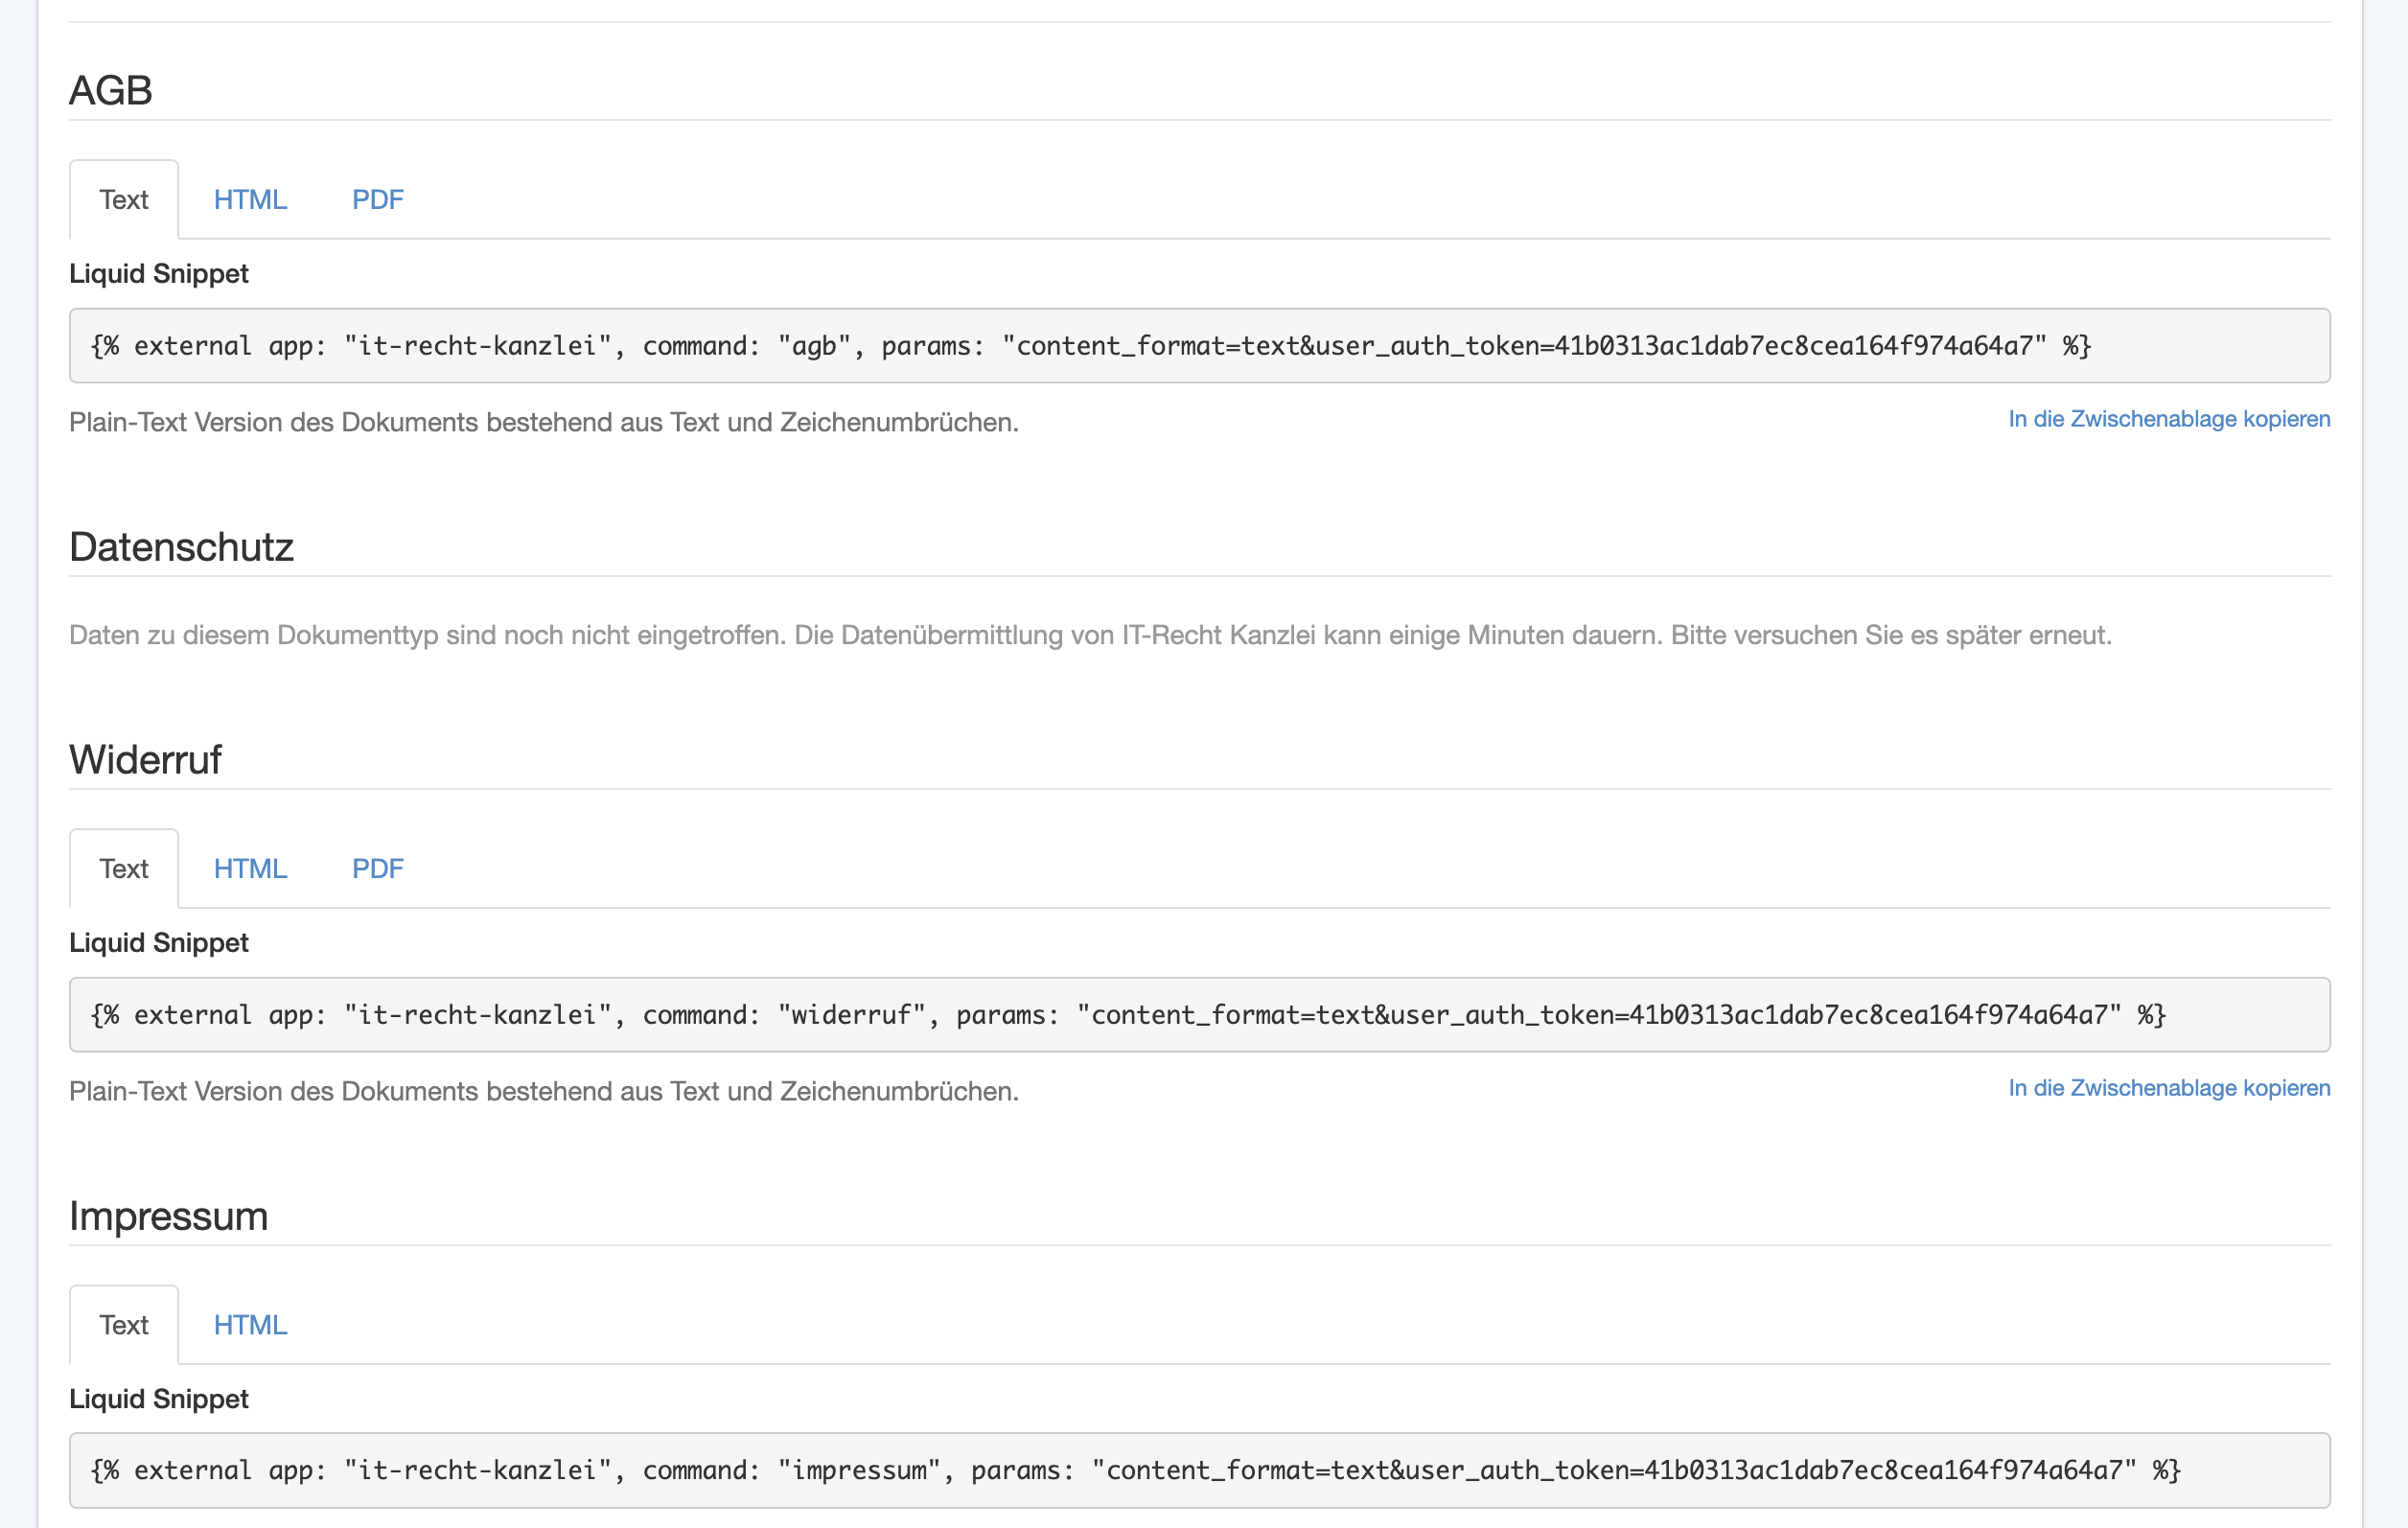Open the PDF tab under Widerruf
2408x1528 pixels.
377,868
